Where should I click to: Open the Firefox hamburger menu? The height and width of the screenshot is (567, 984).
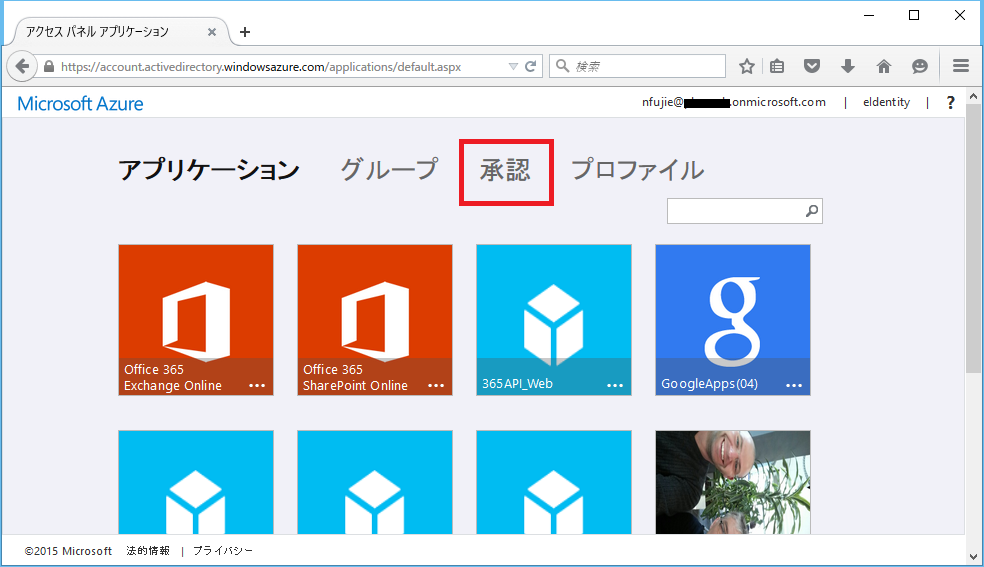[x=961, y=65]
